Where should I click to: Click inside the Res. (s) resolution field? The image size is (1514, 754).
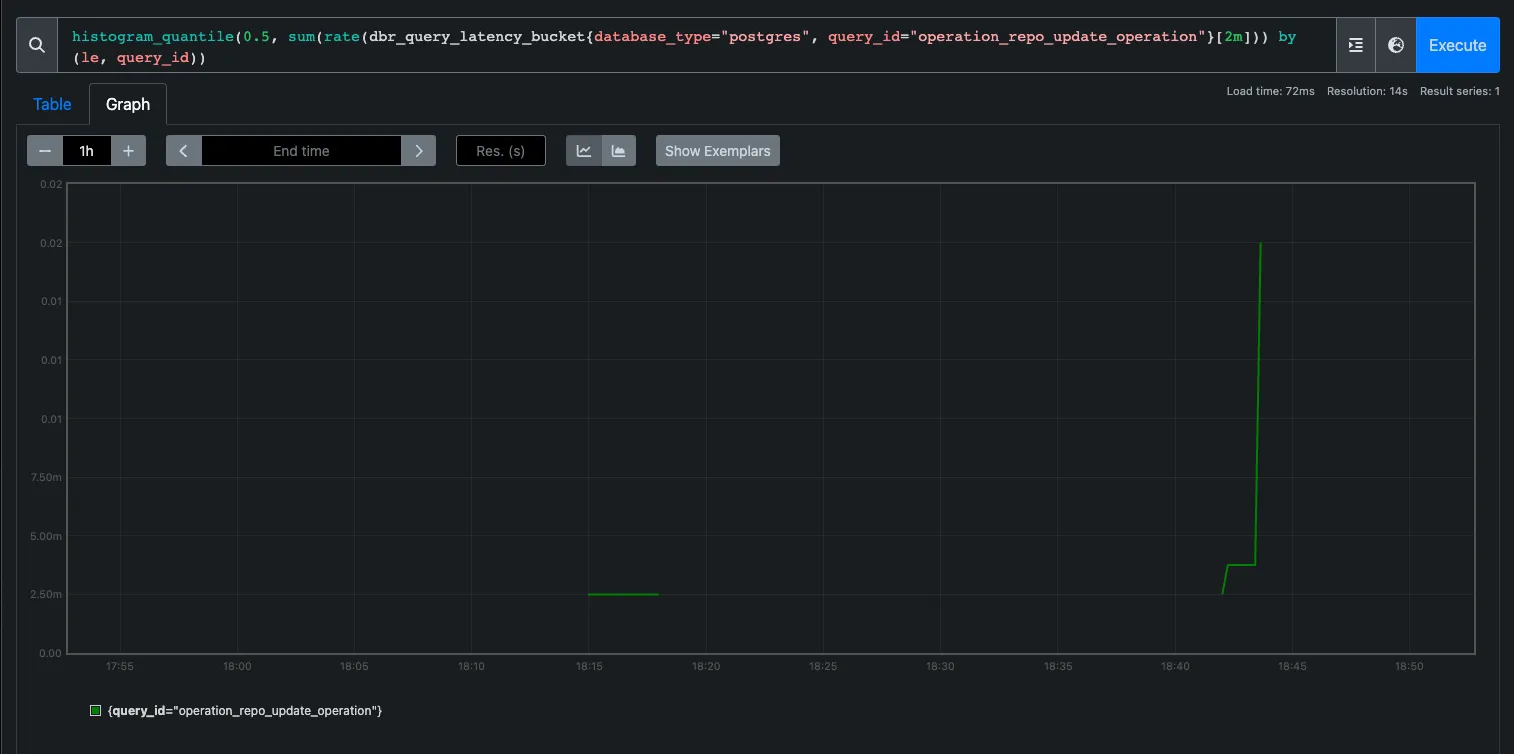point(500,150)
